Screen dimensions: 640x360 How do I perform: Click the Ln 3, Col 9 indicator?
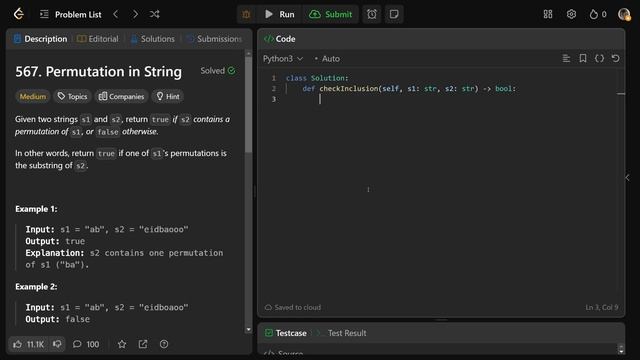(602, 307)
